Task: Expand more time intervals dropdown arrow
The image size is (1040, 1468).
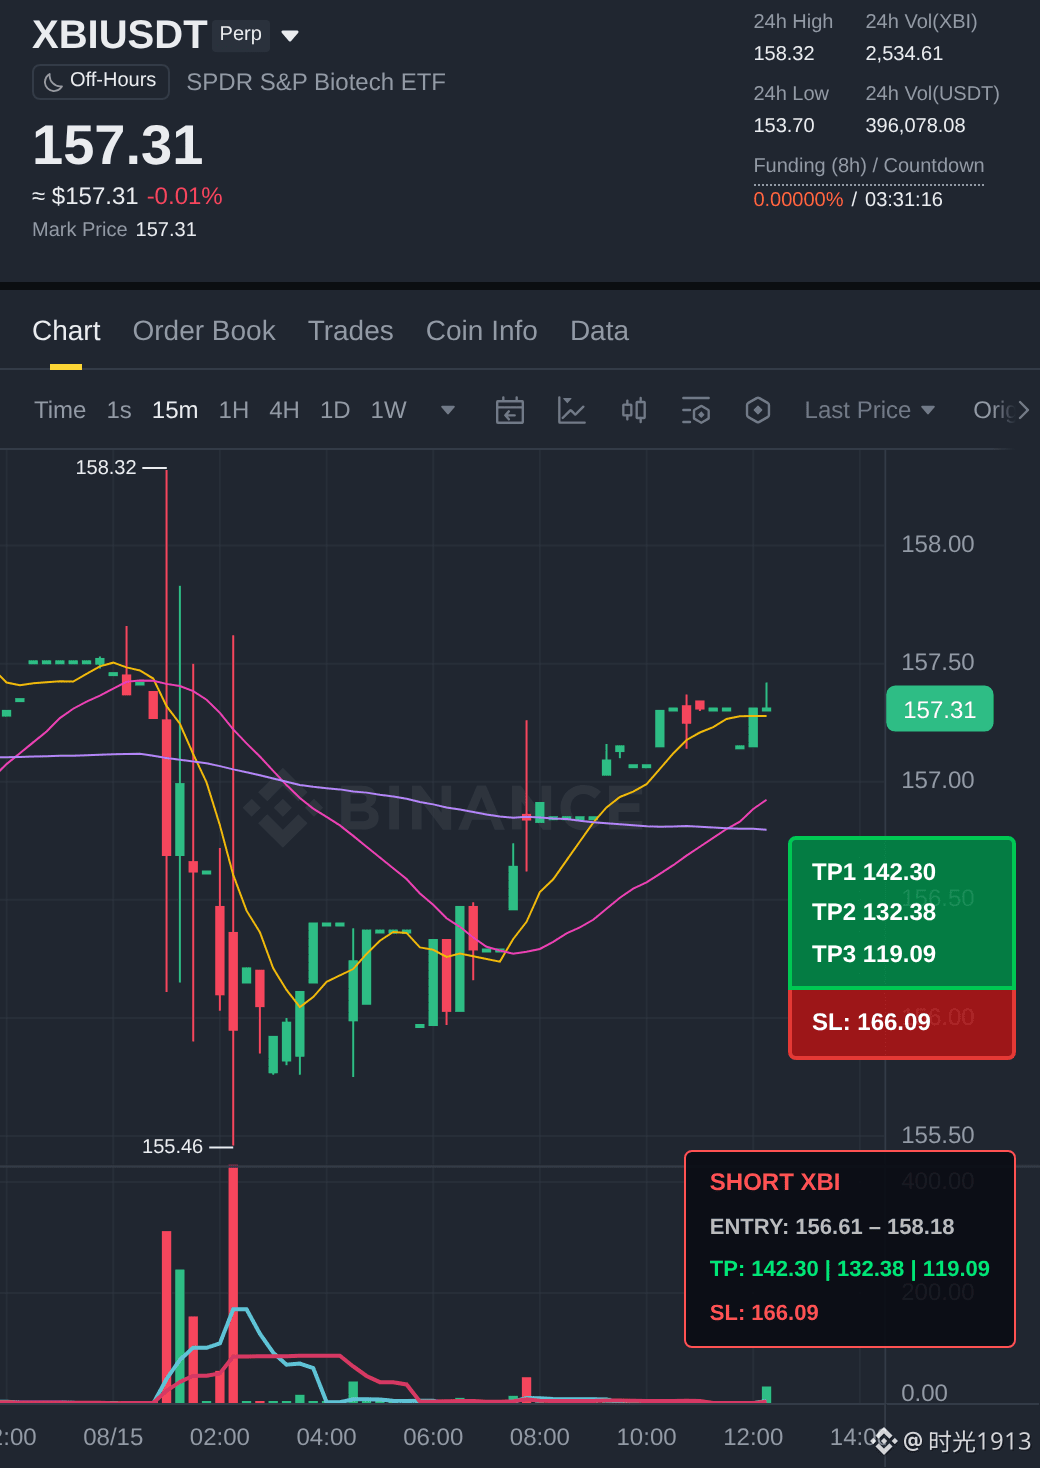Action: [448, 410]
